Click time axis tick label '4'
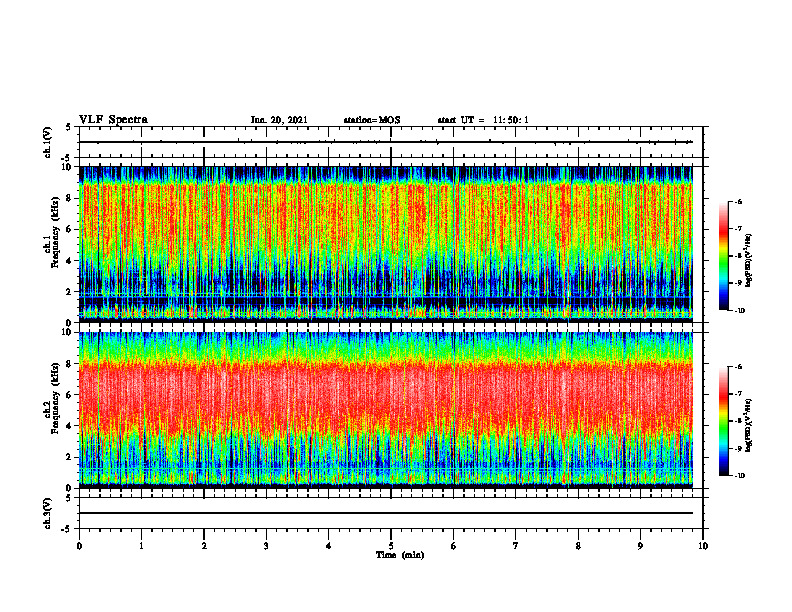The height and width of the screenshot is (612, 792). pyautogui.click(x=329, y=546)
